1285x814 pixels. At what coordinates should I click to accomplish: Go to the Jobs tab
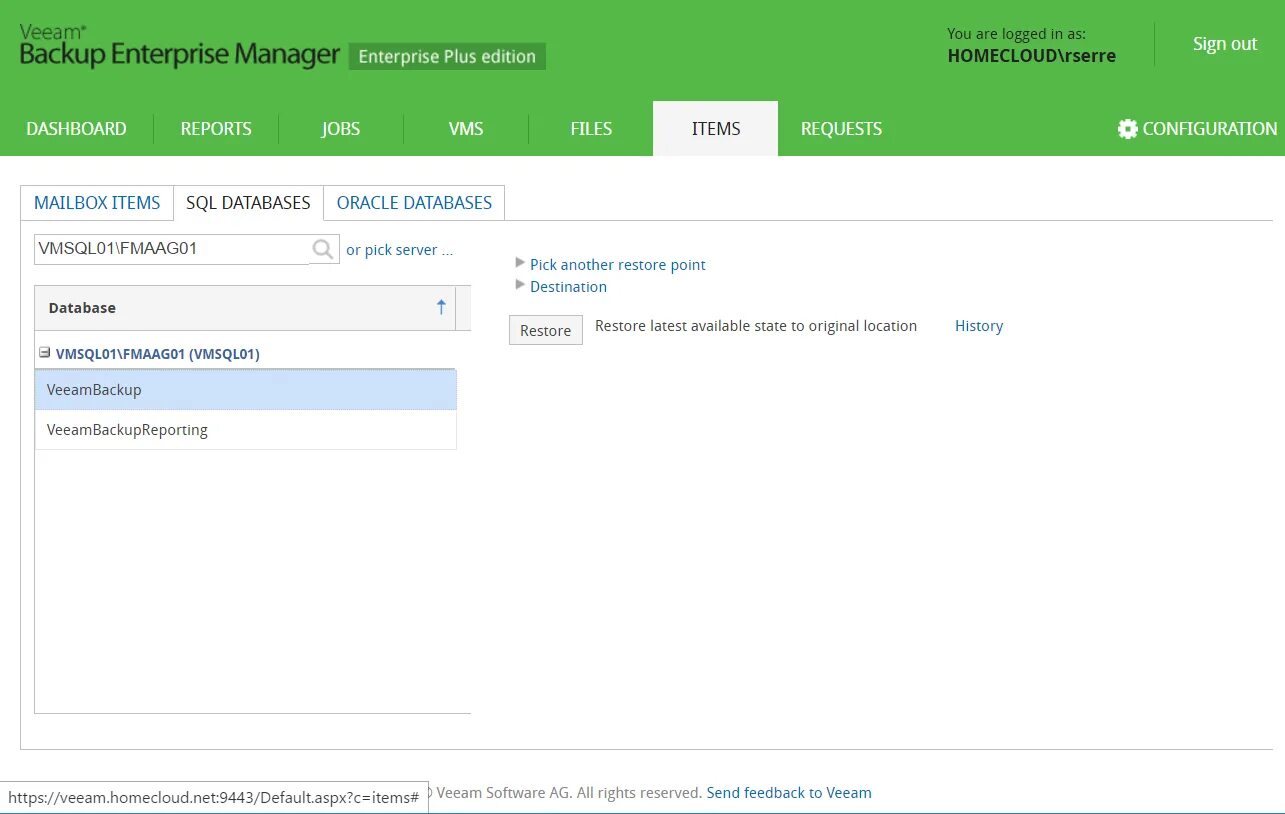click(341, 129)
